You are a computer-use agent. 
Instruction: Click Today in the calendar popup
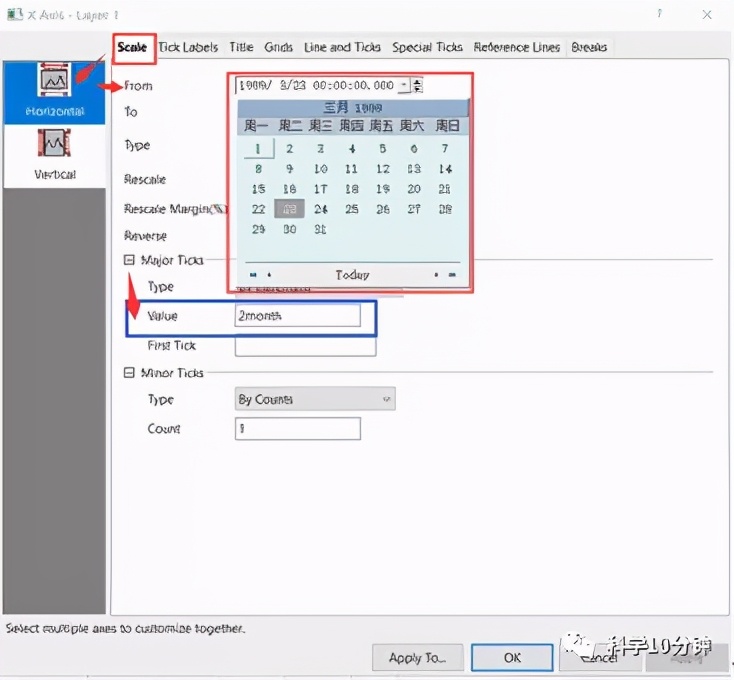point(352,275)
